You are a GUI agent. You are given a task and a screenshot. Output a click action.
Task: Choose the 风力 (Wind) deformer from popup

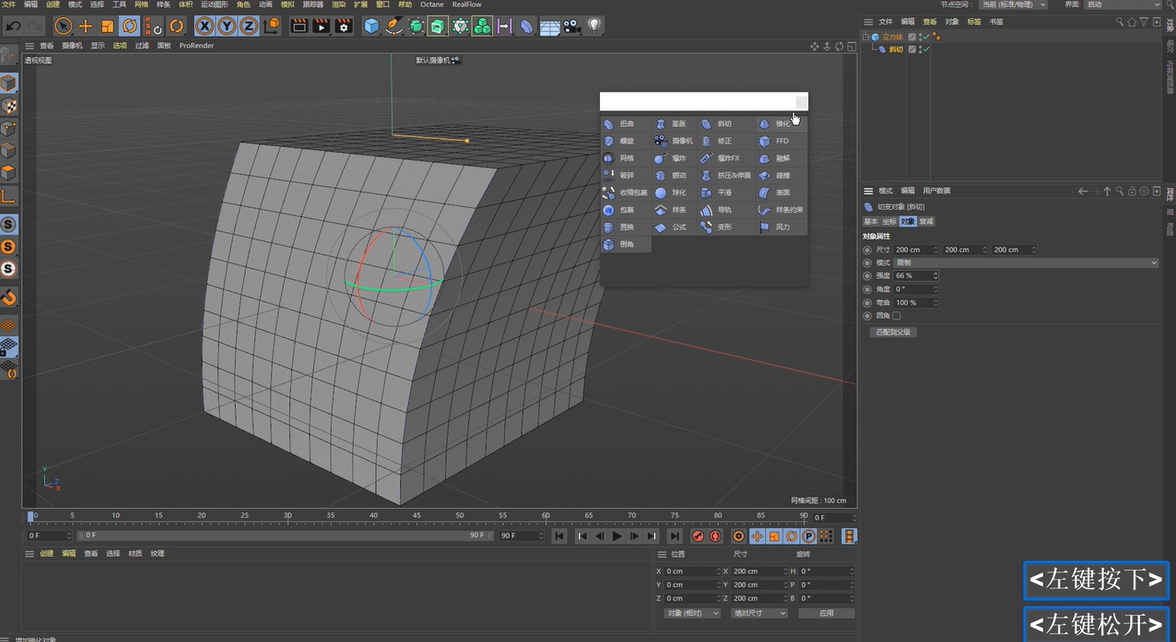coord(781,227)
